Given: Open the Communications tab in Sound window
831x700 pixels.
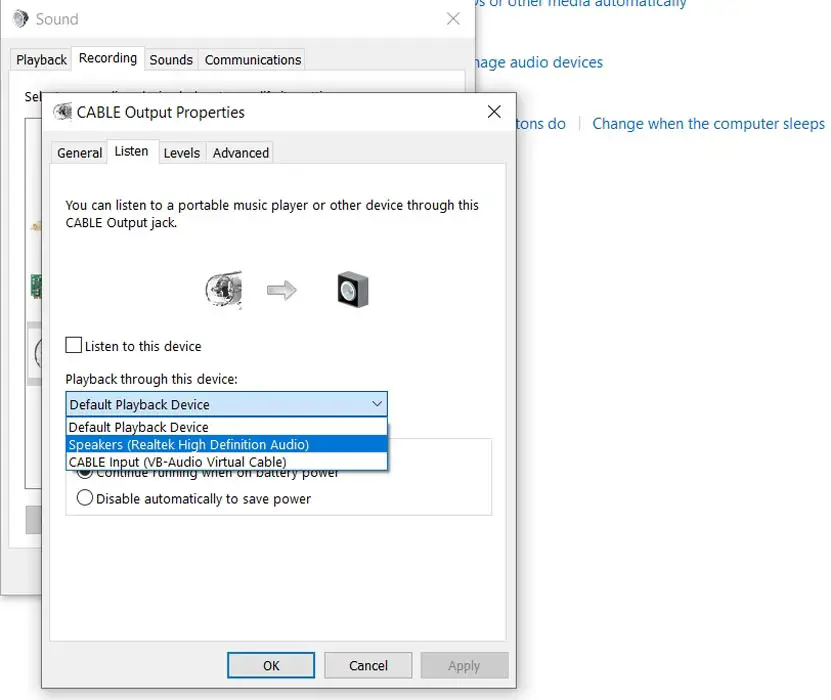Looking at the screenshot, I should (253, 60).
